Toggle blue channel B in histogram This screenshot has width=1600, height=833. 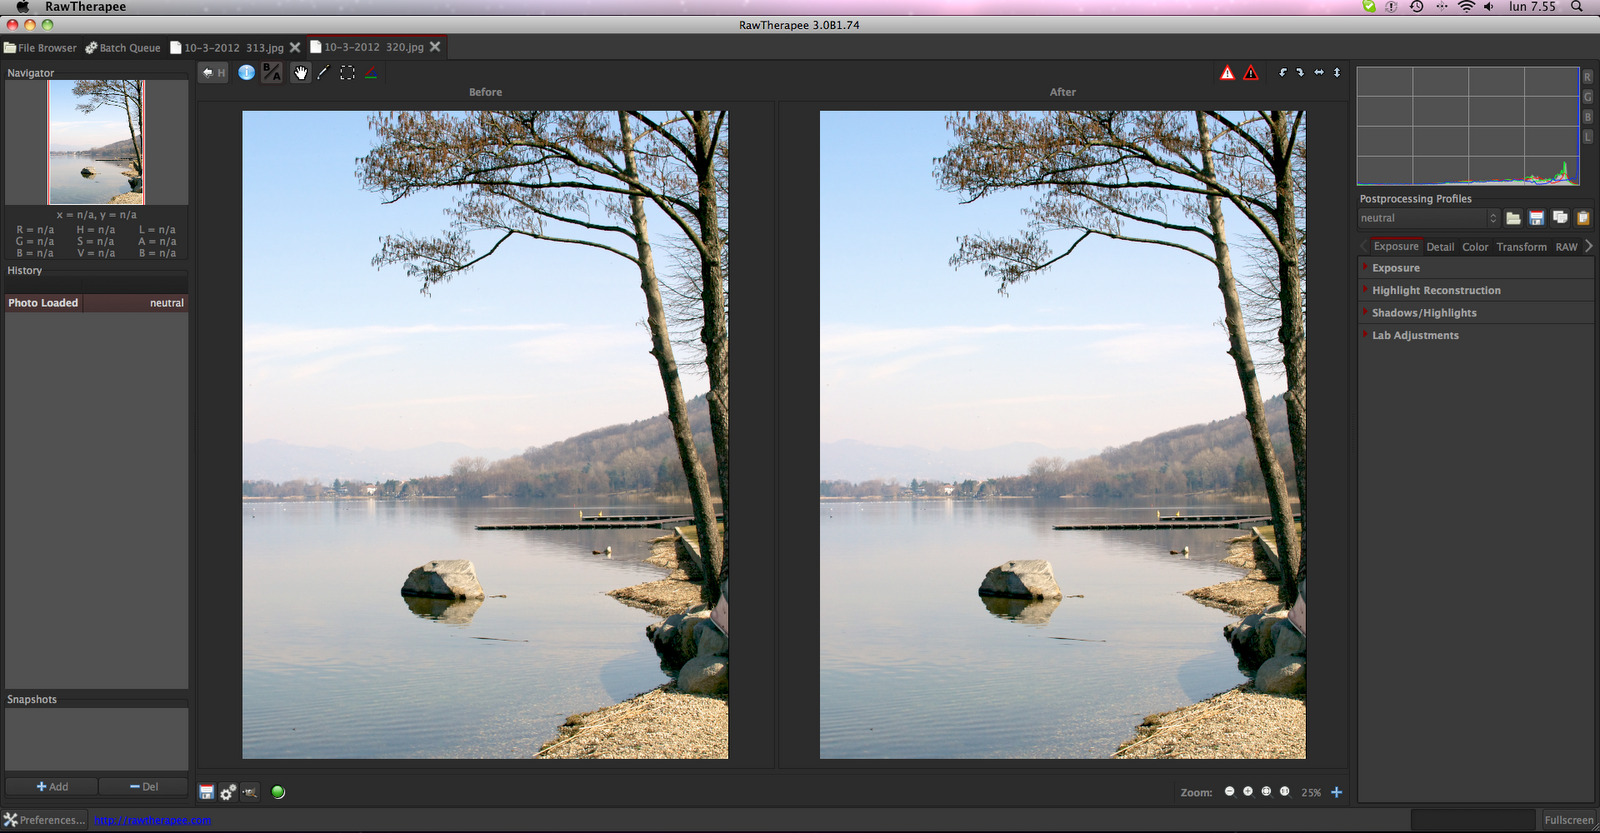click(x=1587, y=117)
